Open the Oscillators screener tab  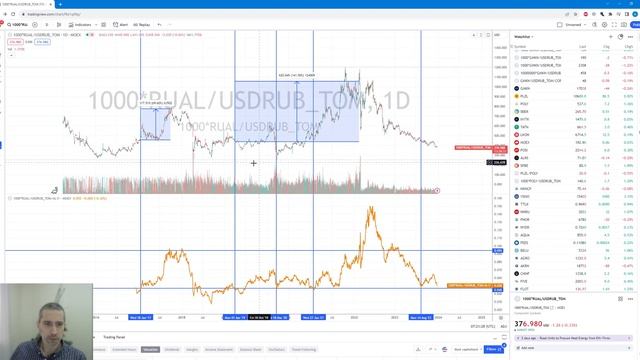click(x=276, y=350)
